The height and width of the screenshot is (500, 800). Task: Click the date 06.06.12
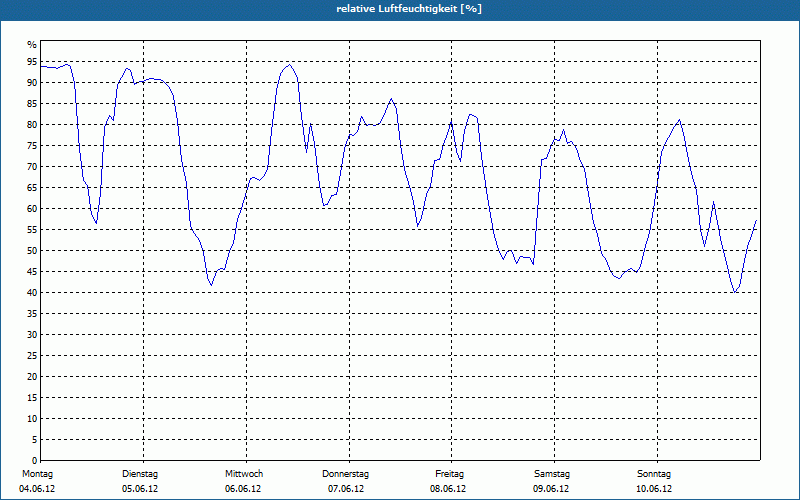tap(243, 489)
